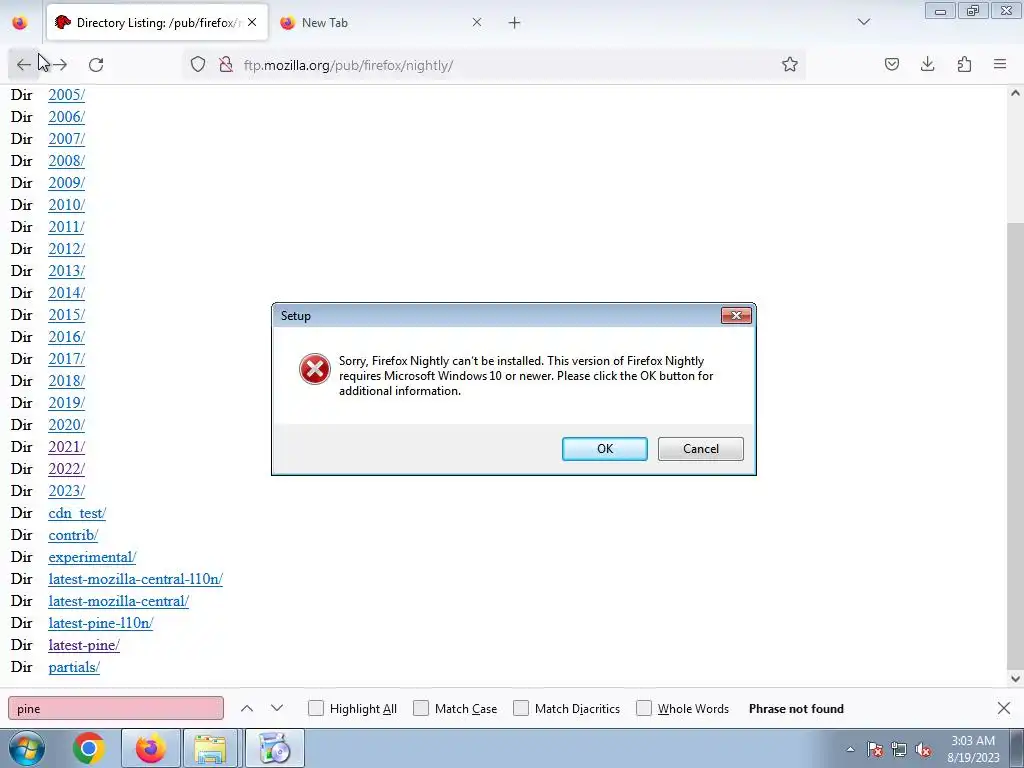The image size is (1024, 768).
Task: Reload the directory listing page
Action: [x=96, y=65]
